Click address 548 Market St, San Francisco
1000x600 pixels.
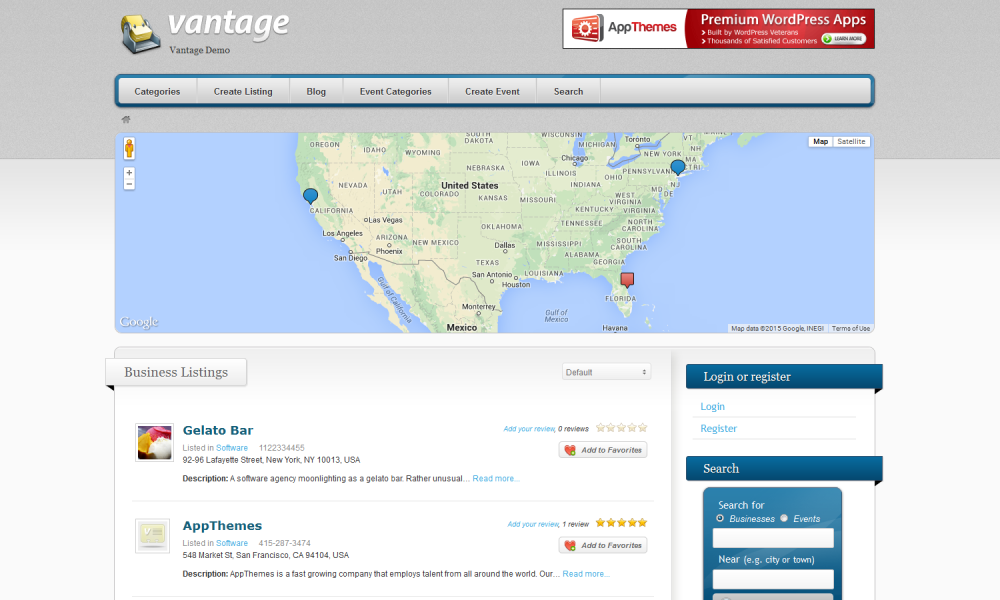click(x=266, y=555)
